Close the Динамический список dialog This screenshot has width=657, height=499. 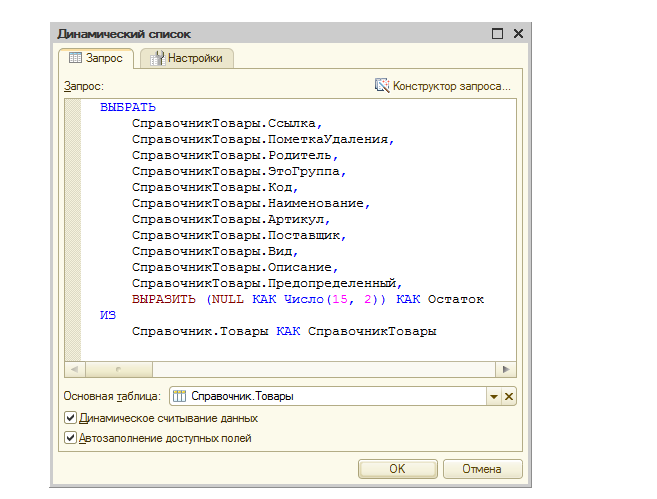point(517,34)
